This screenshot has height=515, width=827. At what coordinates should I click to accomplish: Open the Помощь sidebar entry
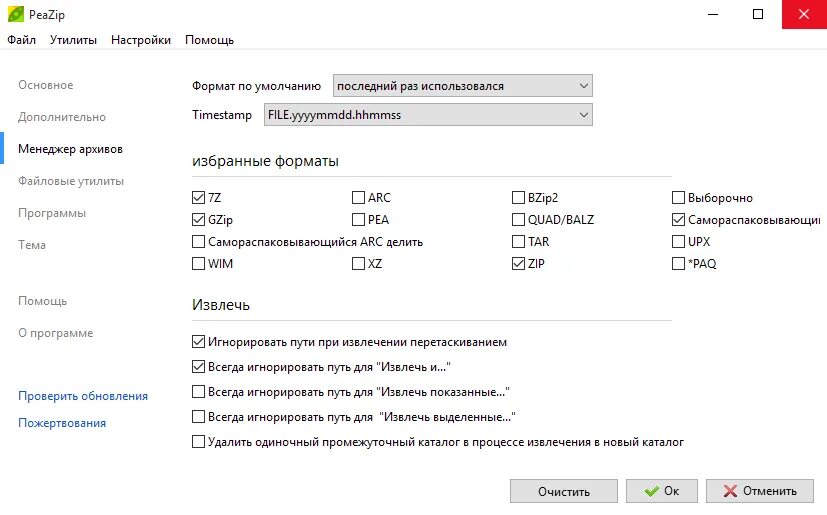pos(42,301)
